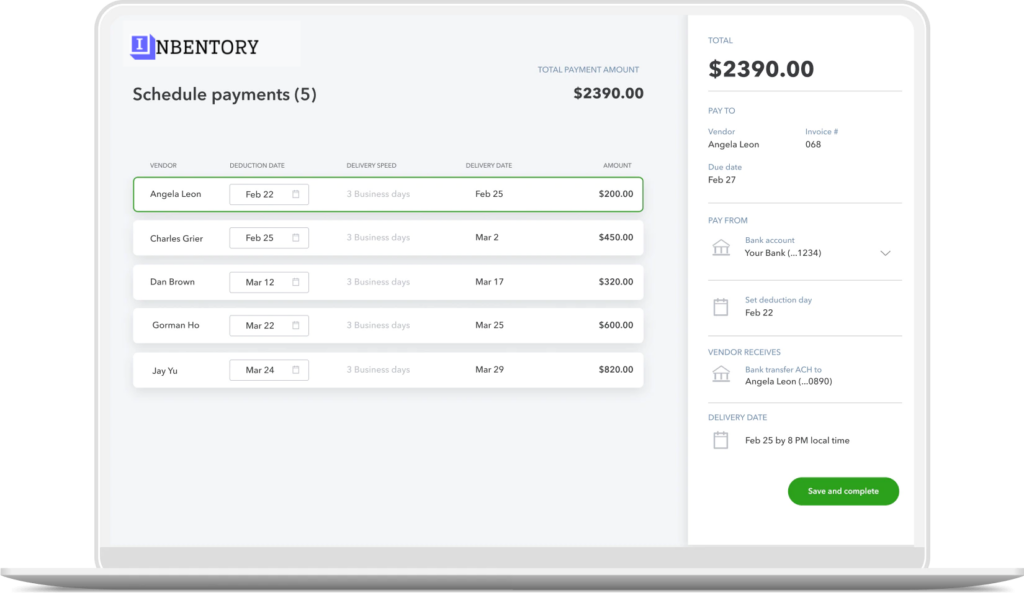Screen dimensions: 1024x595
Task: Click the calendar icon next to Set deduction day
Action: coord(720,307)
